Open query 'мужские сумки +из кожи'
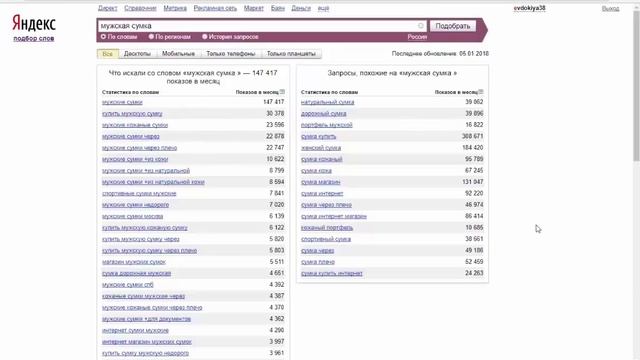 pyautogui.click(x=135, y=159)
